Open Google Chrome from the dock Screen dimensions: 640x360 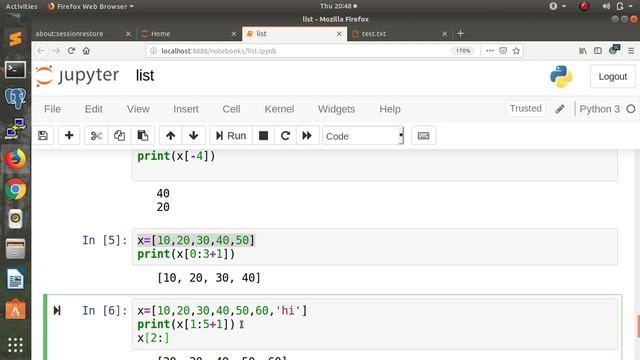pyautogui.click(x=15, y=189)
